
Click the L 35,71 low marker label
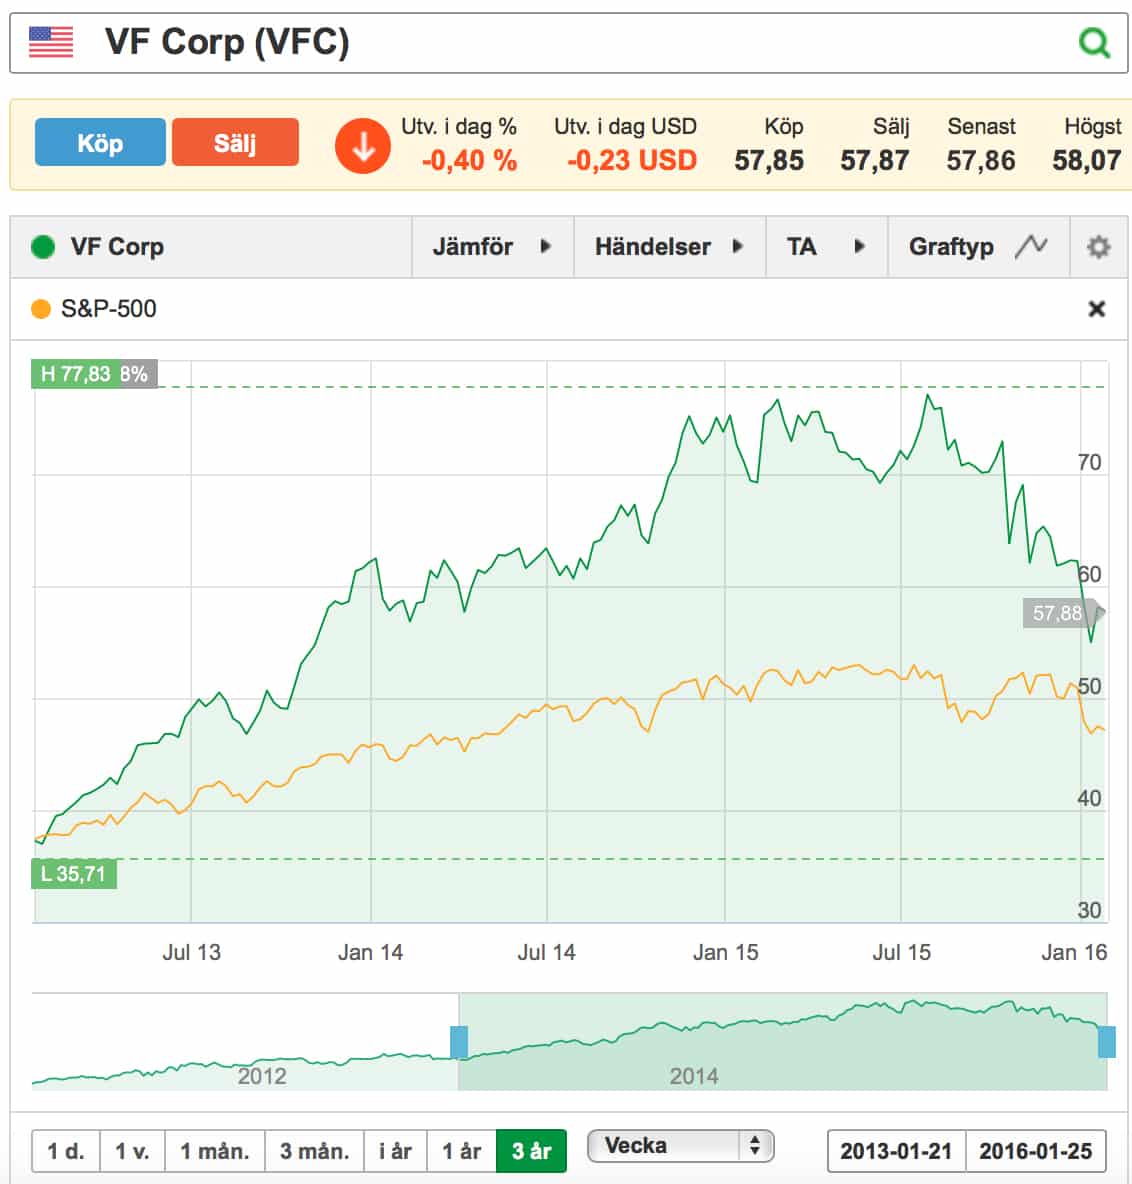tap(73, 874)
